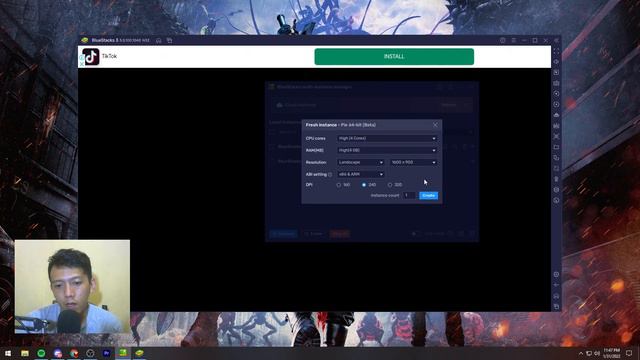Click the Instance count input field
640x360 pixels.
tap(409, 196)
